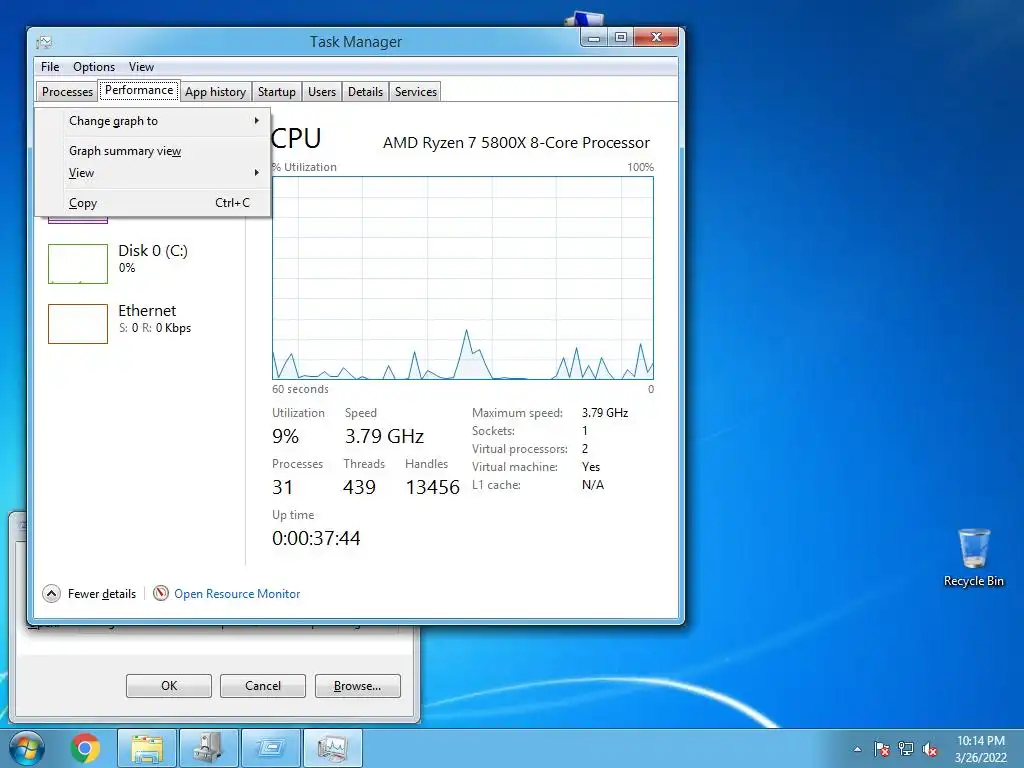Click the handles count 13456
Viewport: 1024px width, 768px height.
(432, 487)
